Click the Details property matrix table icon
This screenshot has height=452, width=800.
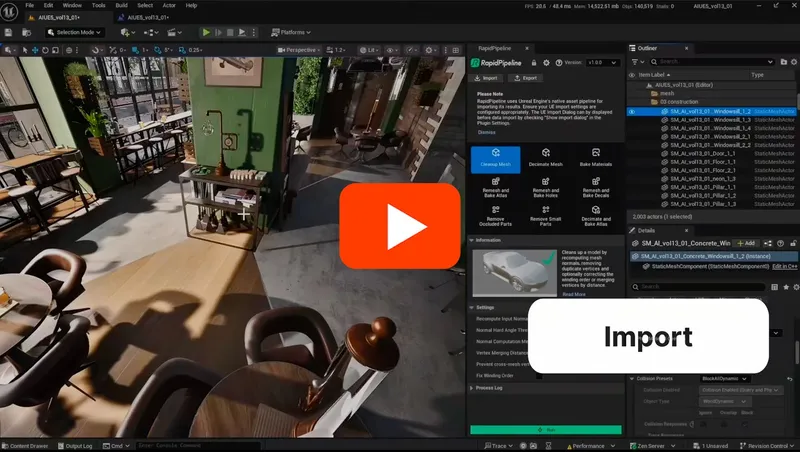(774, 287)
